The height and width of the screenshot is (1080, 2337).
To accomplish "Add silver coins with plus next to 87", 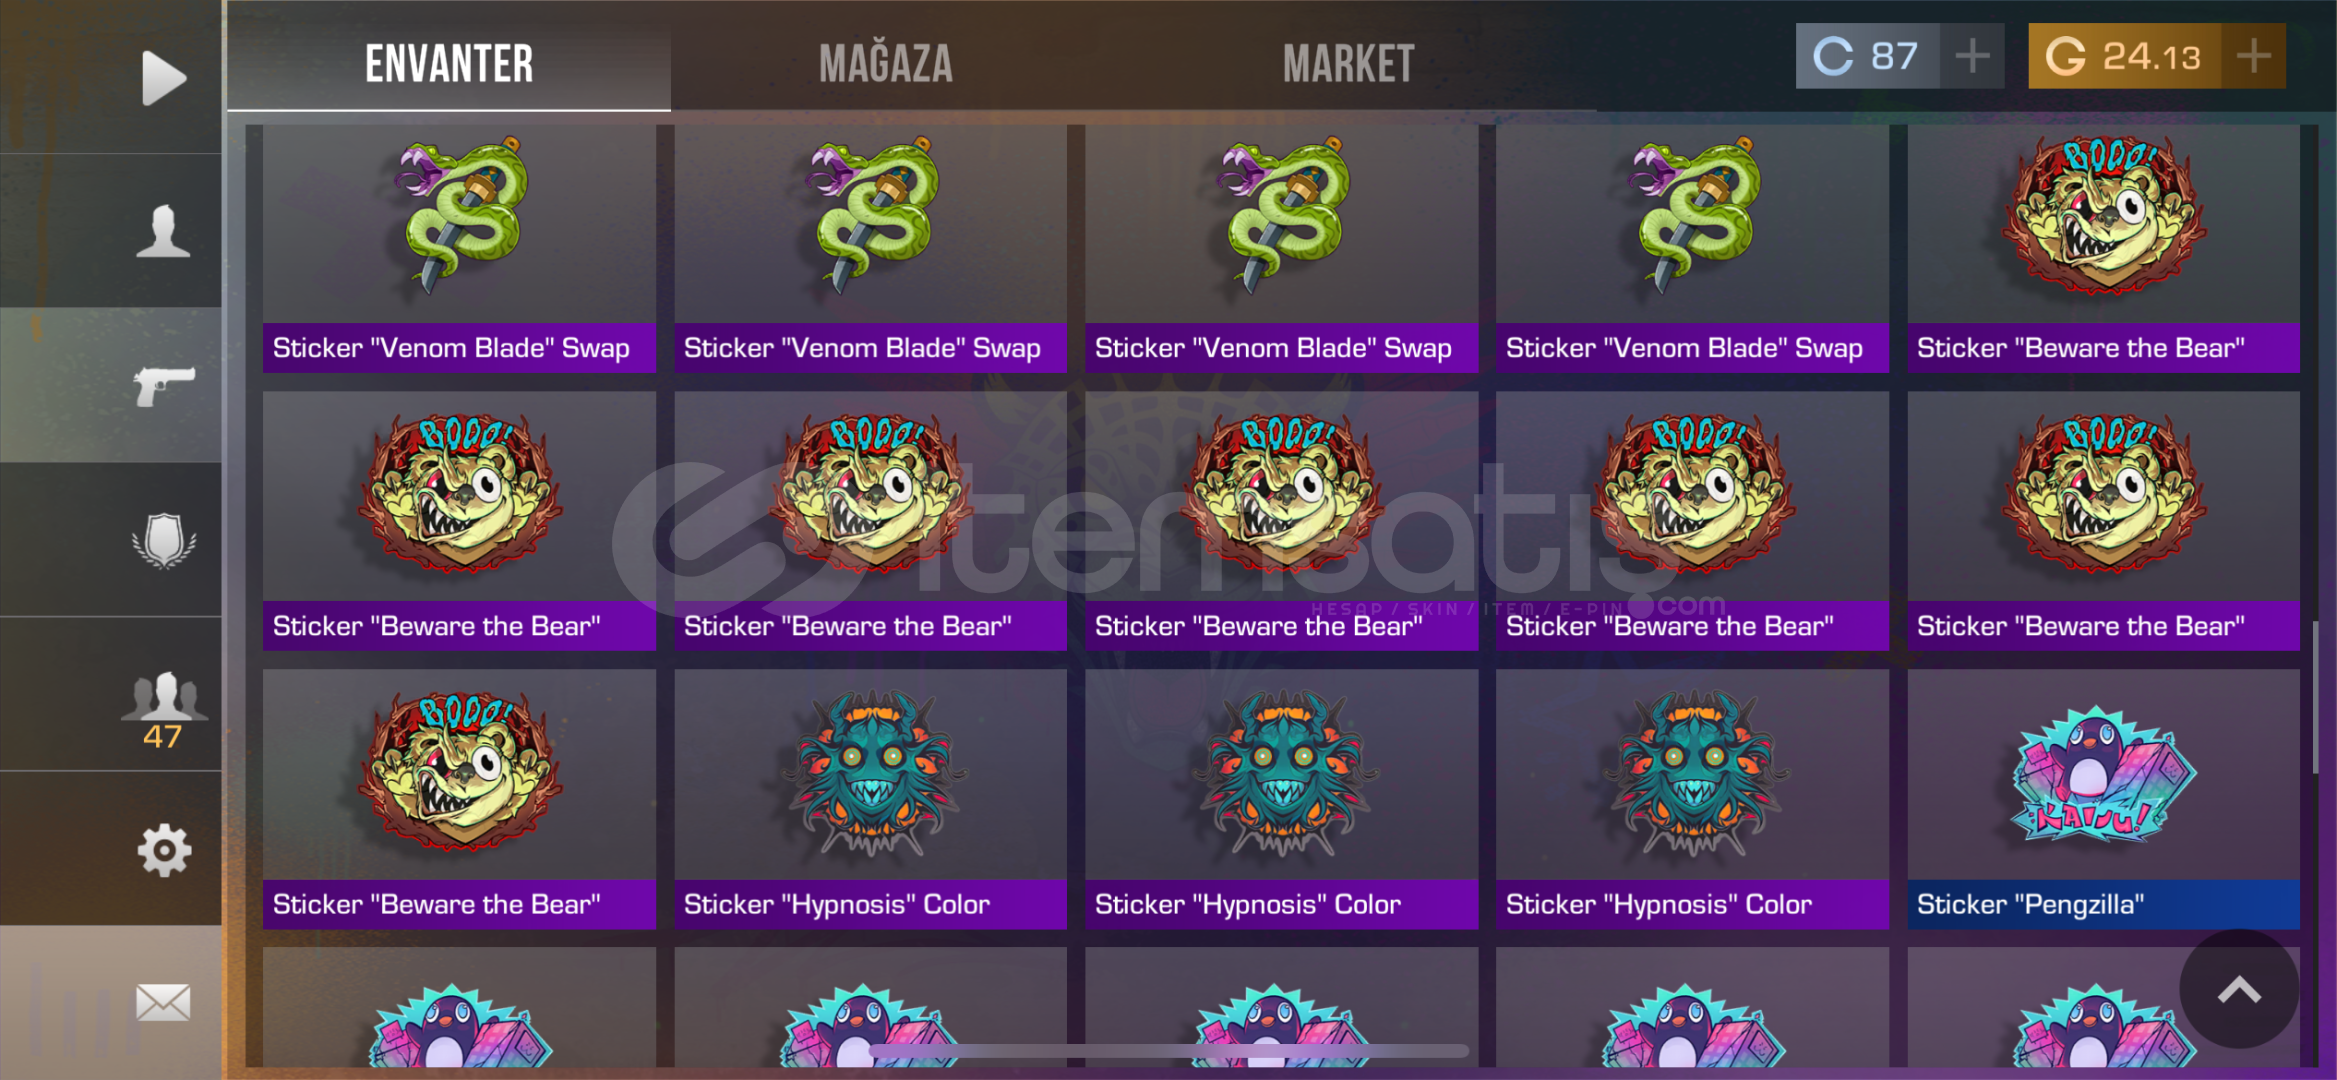I will coord(1971,56).
